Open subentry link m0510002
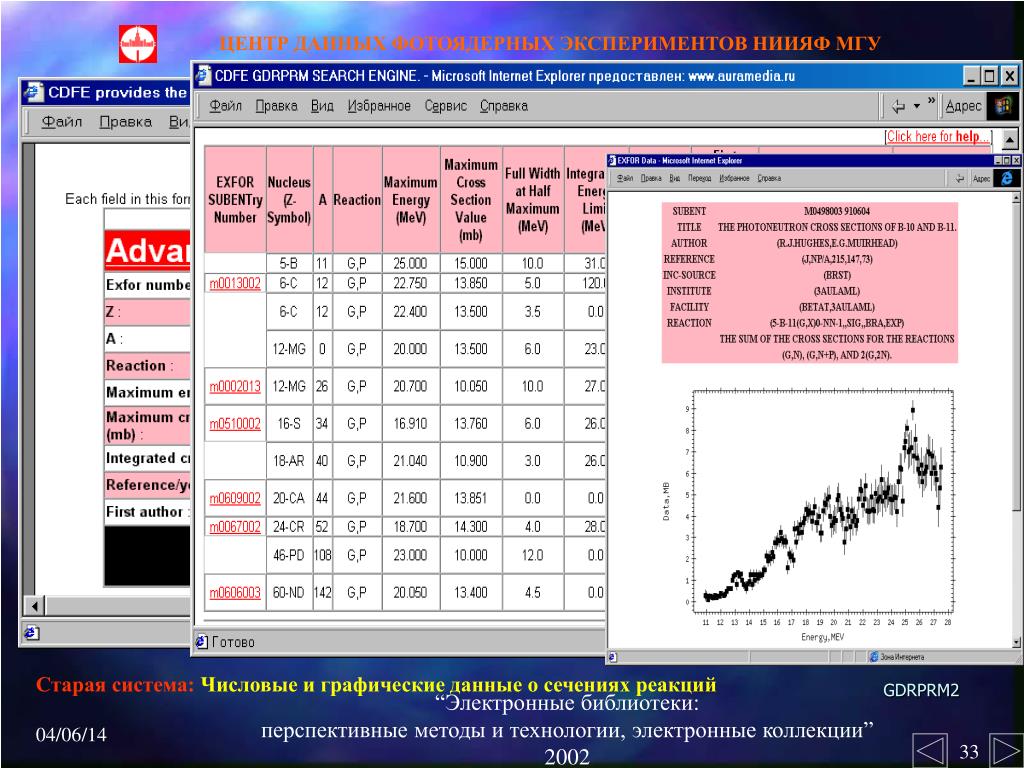Screen dimensions: 1024x768 click(x=235, y=424)
